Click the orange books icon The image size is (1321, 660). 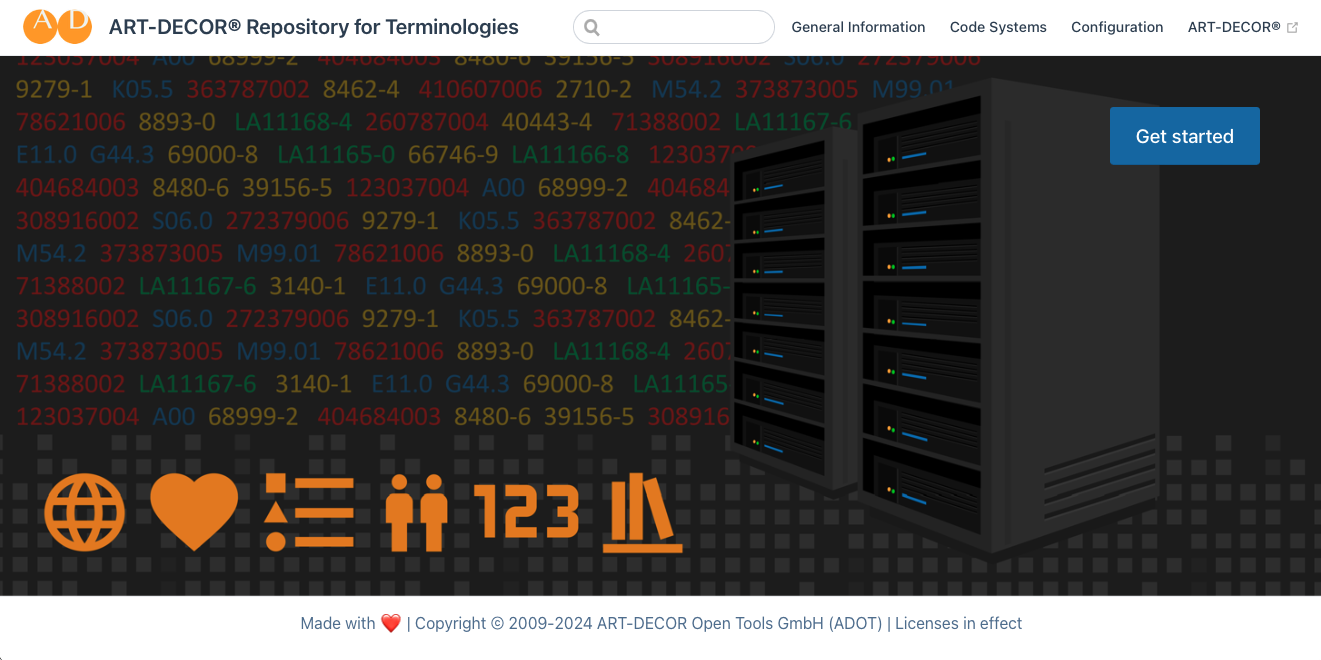(642, 514)
